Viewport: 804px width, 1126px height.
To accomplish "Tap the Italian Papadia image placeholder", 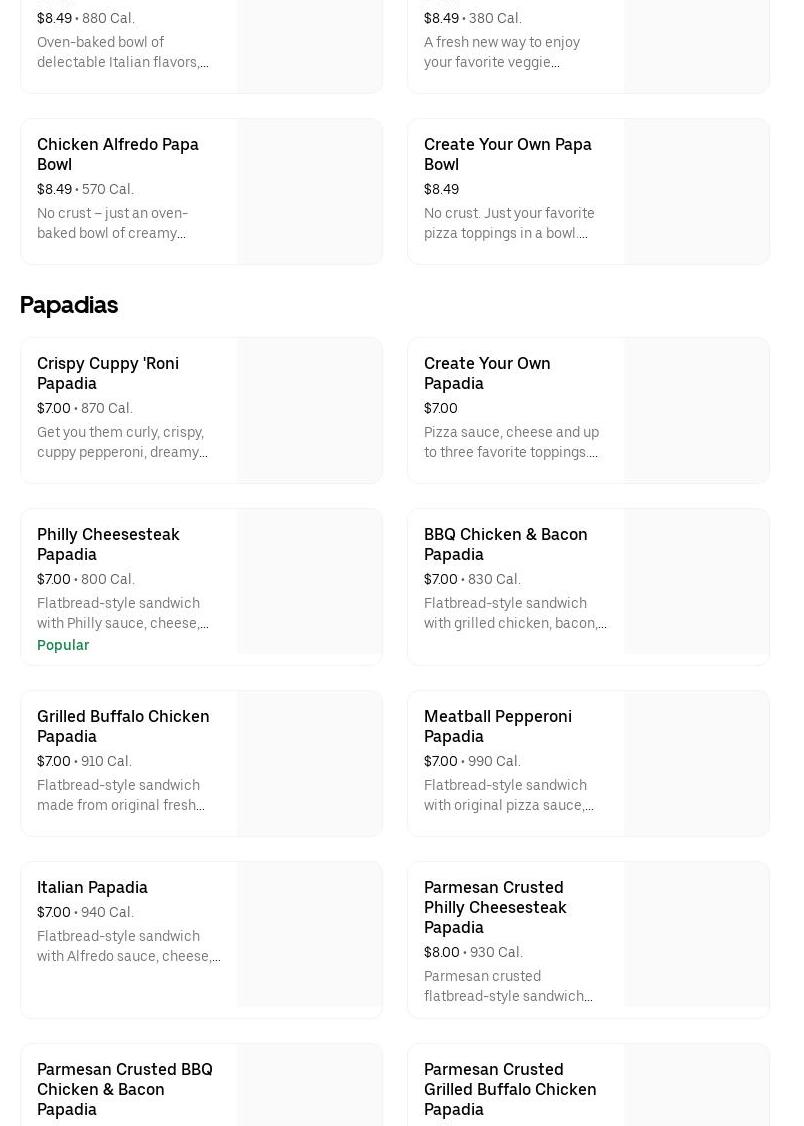I will pyautogui.click(x=310, y=935).
